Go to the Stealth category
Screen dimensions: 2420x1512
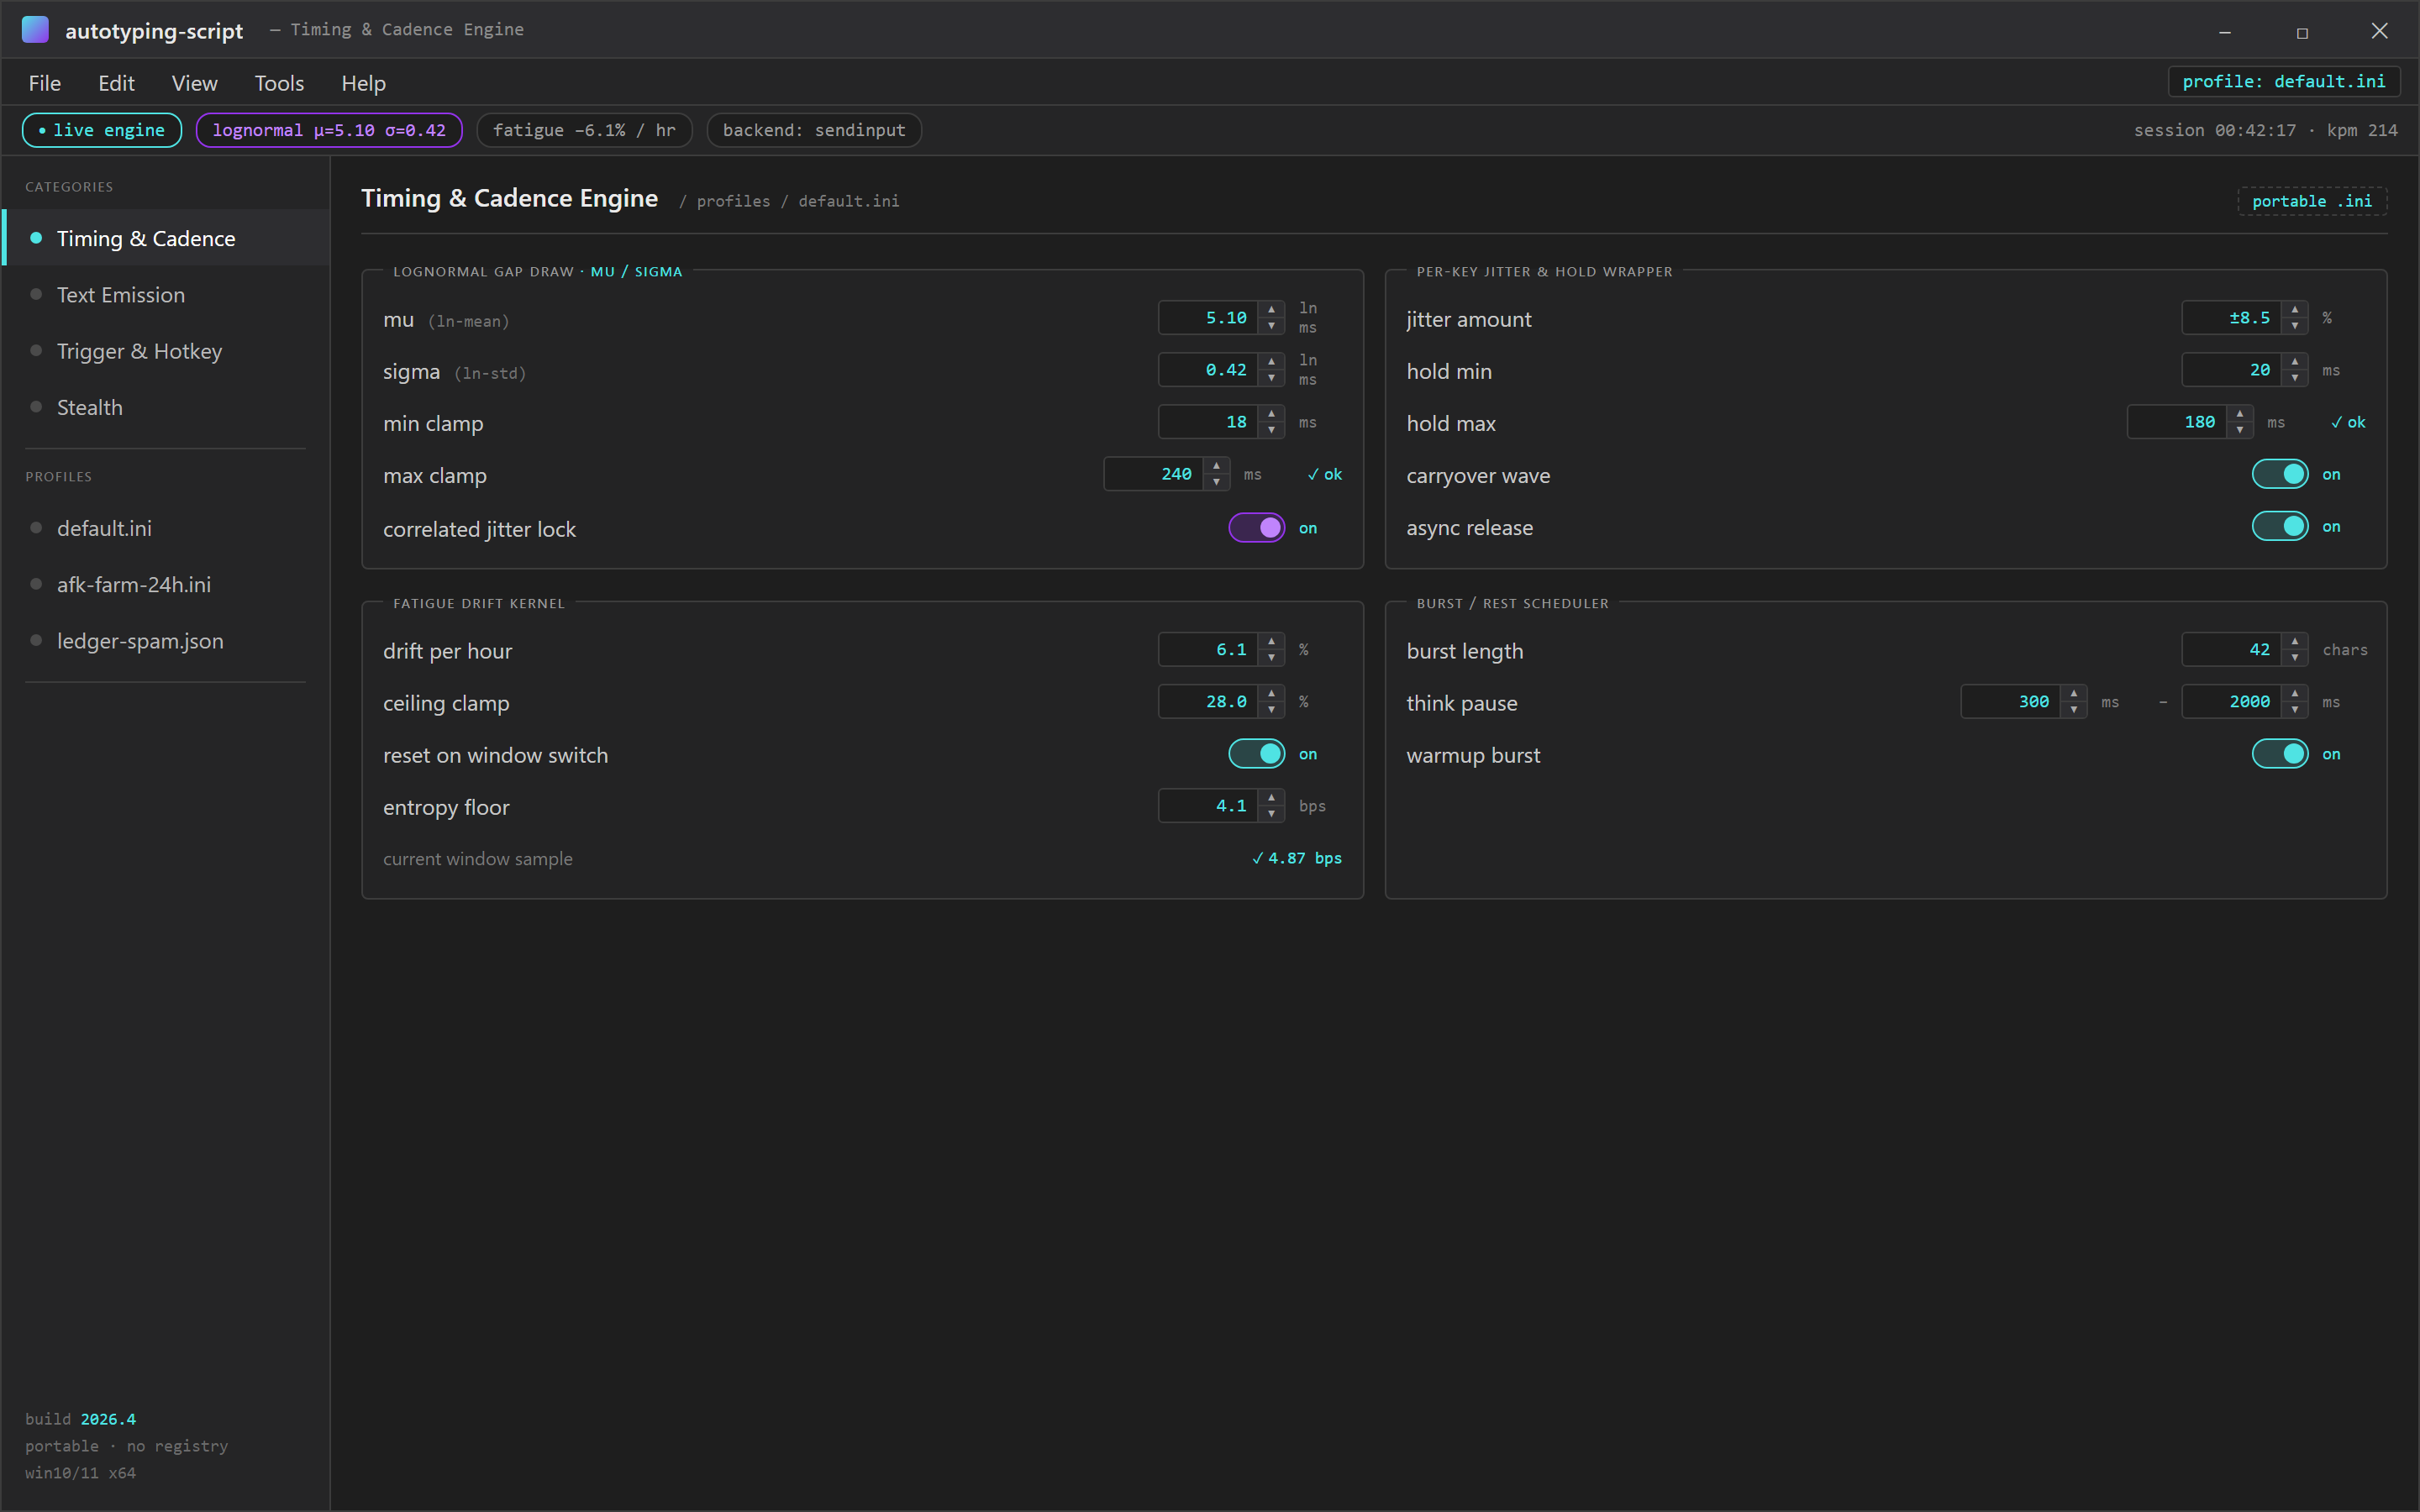point(166,407)
